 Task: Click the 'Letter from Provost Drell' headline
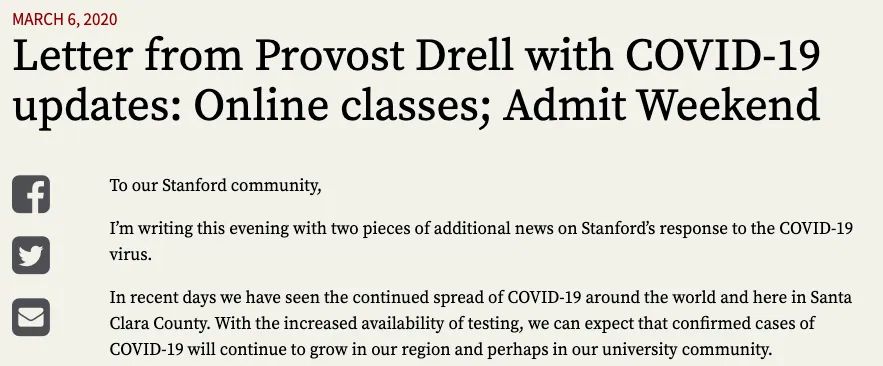[x=416, y=79]
